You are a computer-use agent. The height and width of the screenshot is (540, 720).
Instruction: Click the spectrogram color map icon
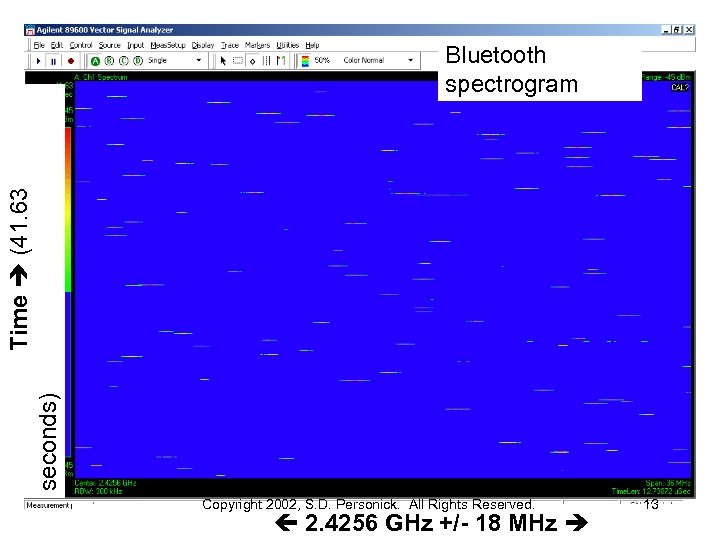(305, 61)
